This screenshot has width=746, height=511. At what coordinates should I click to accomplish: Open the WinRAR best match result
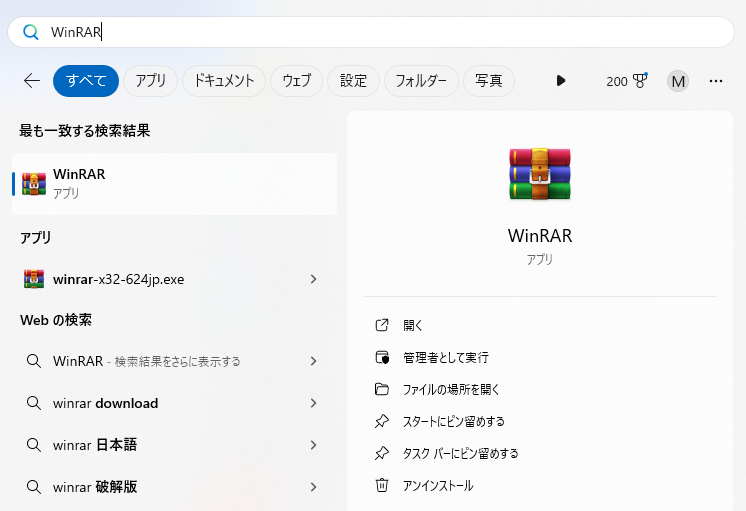[x=175, y=184]
